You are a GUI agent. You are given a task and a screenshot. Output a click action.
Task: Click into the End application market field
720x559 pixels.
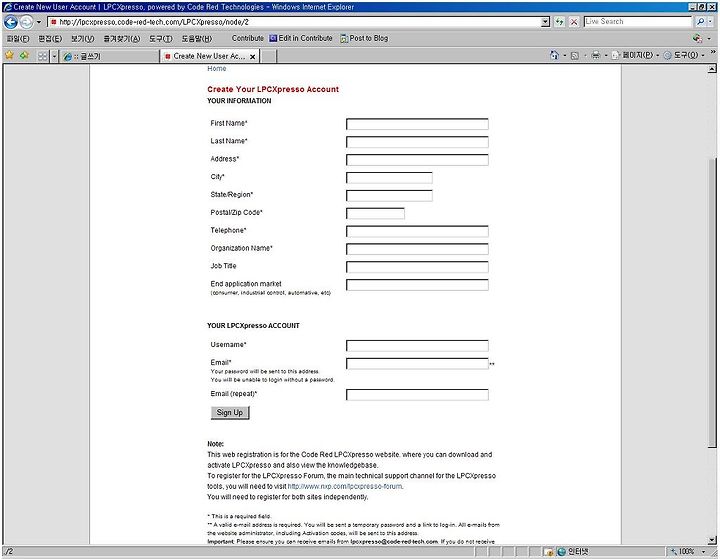point(417,284)
